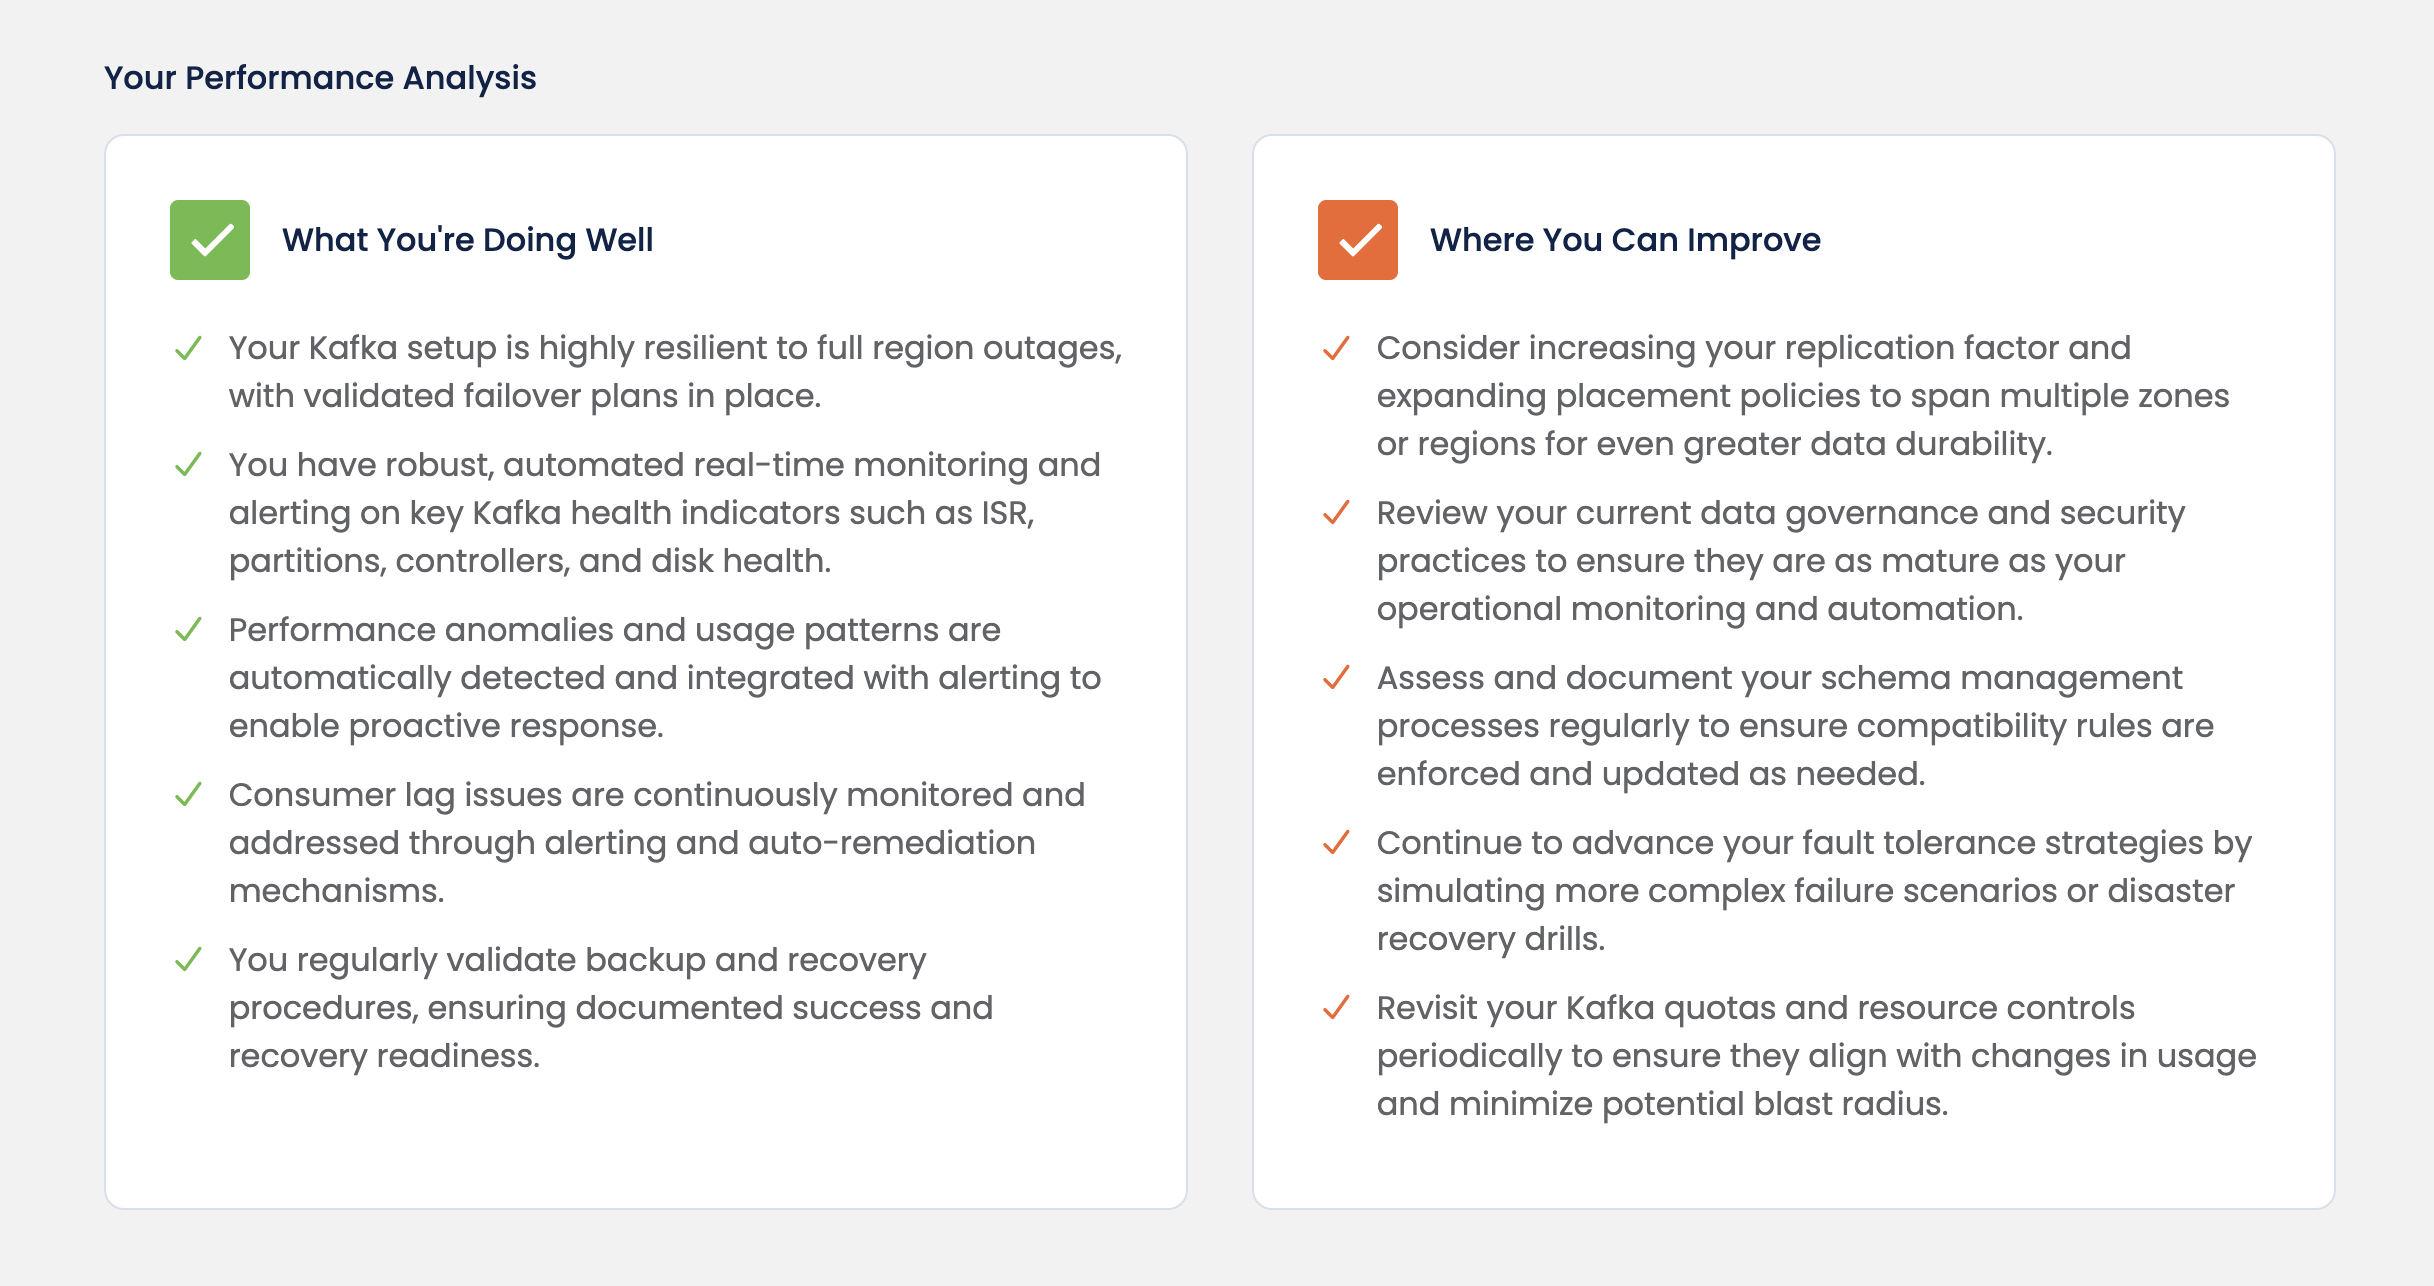Click green check beside backup and recovery item
This screenshot has height=1286, width=2434.
point(188,960)
